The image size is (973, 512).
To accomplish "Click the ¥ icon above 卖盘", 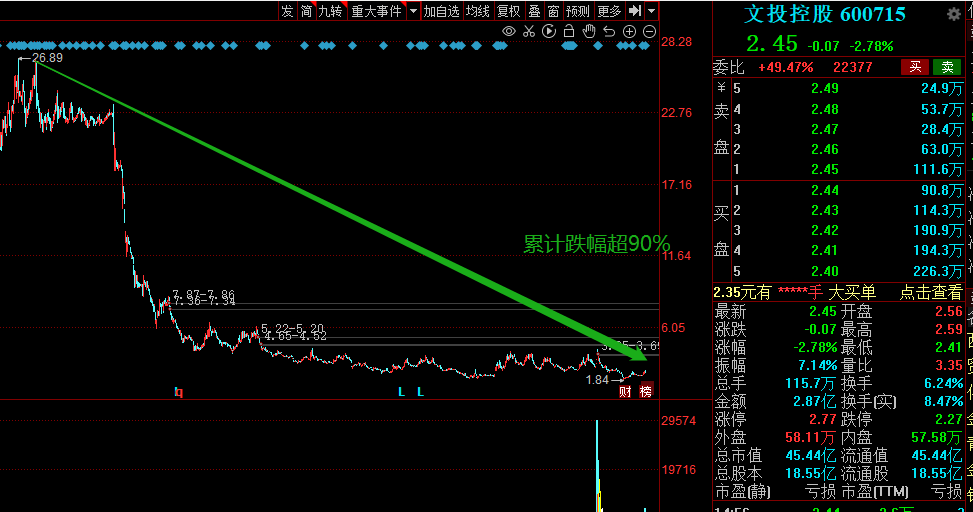I will 721,88.
